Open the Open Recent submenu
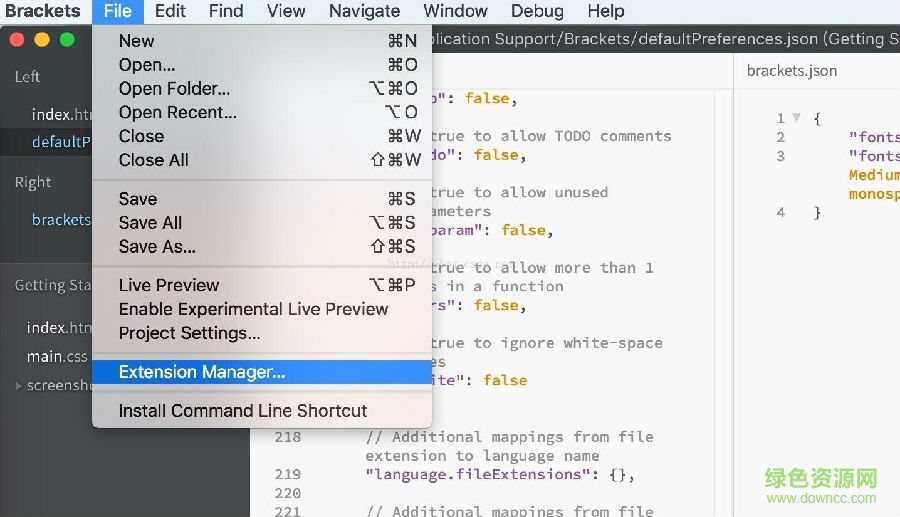 pyautogui.click(x=178, y=112)
